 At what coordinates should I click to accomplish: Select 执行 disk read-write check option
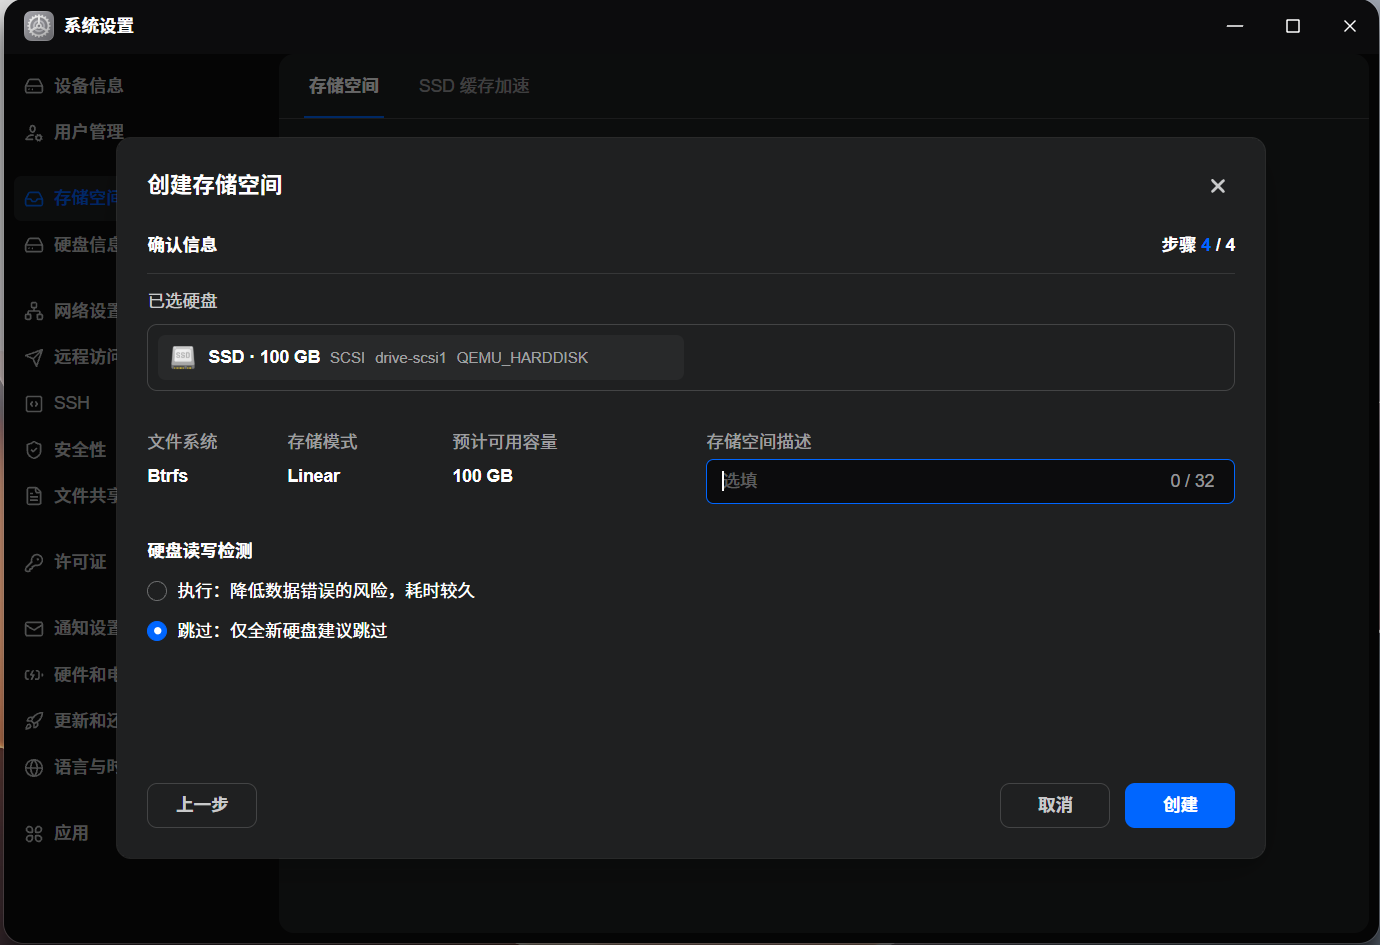[157, 591]
